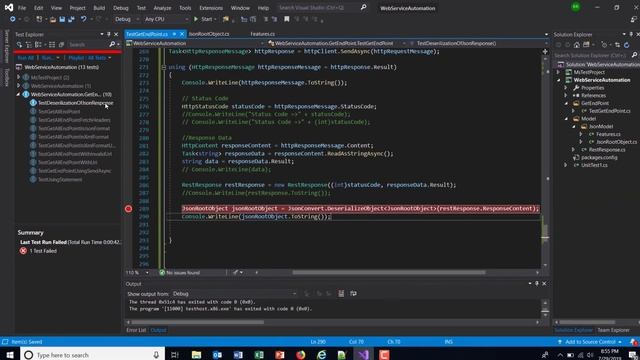Click the red failed-test icon in Summary
The image size is (640, 360).
pos(23,251)
